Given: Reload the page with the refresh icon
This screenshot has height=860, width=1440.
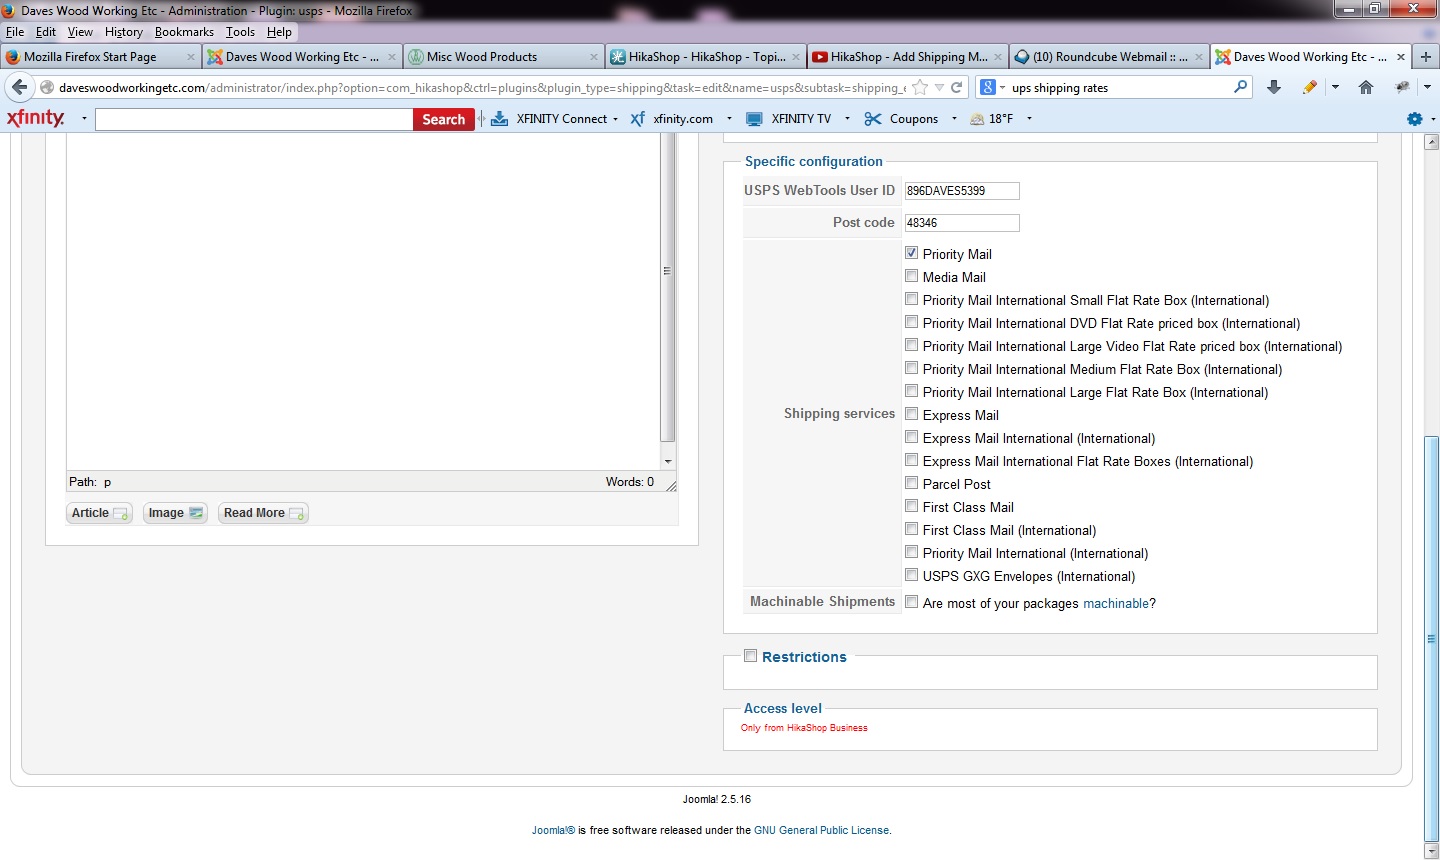Looking at the screenshot, I should tap(957, 88).
